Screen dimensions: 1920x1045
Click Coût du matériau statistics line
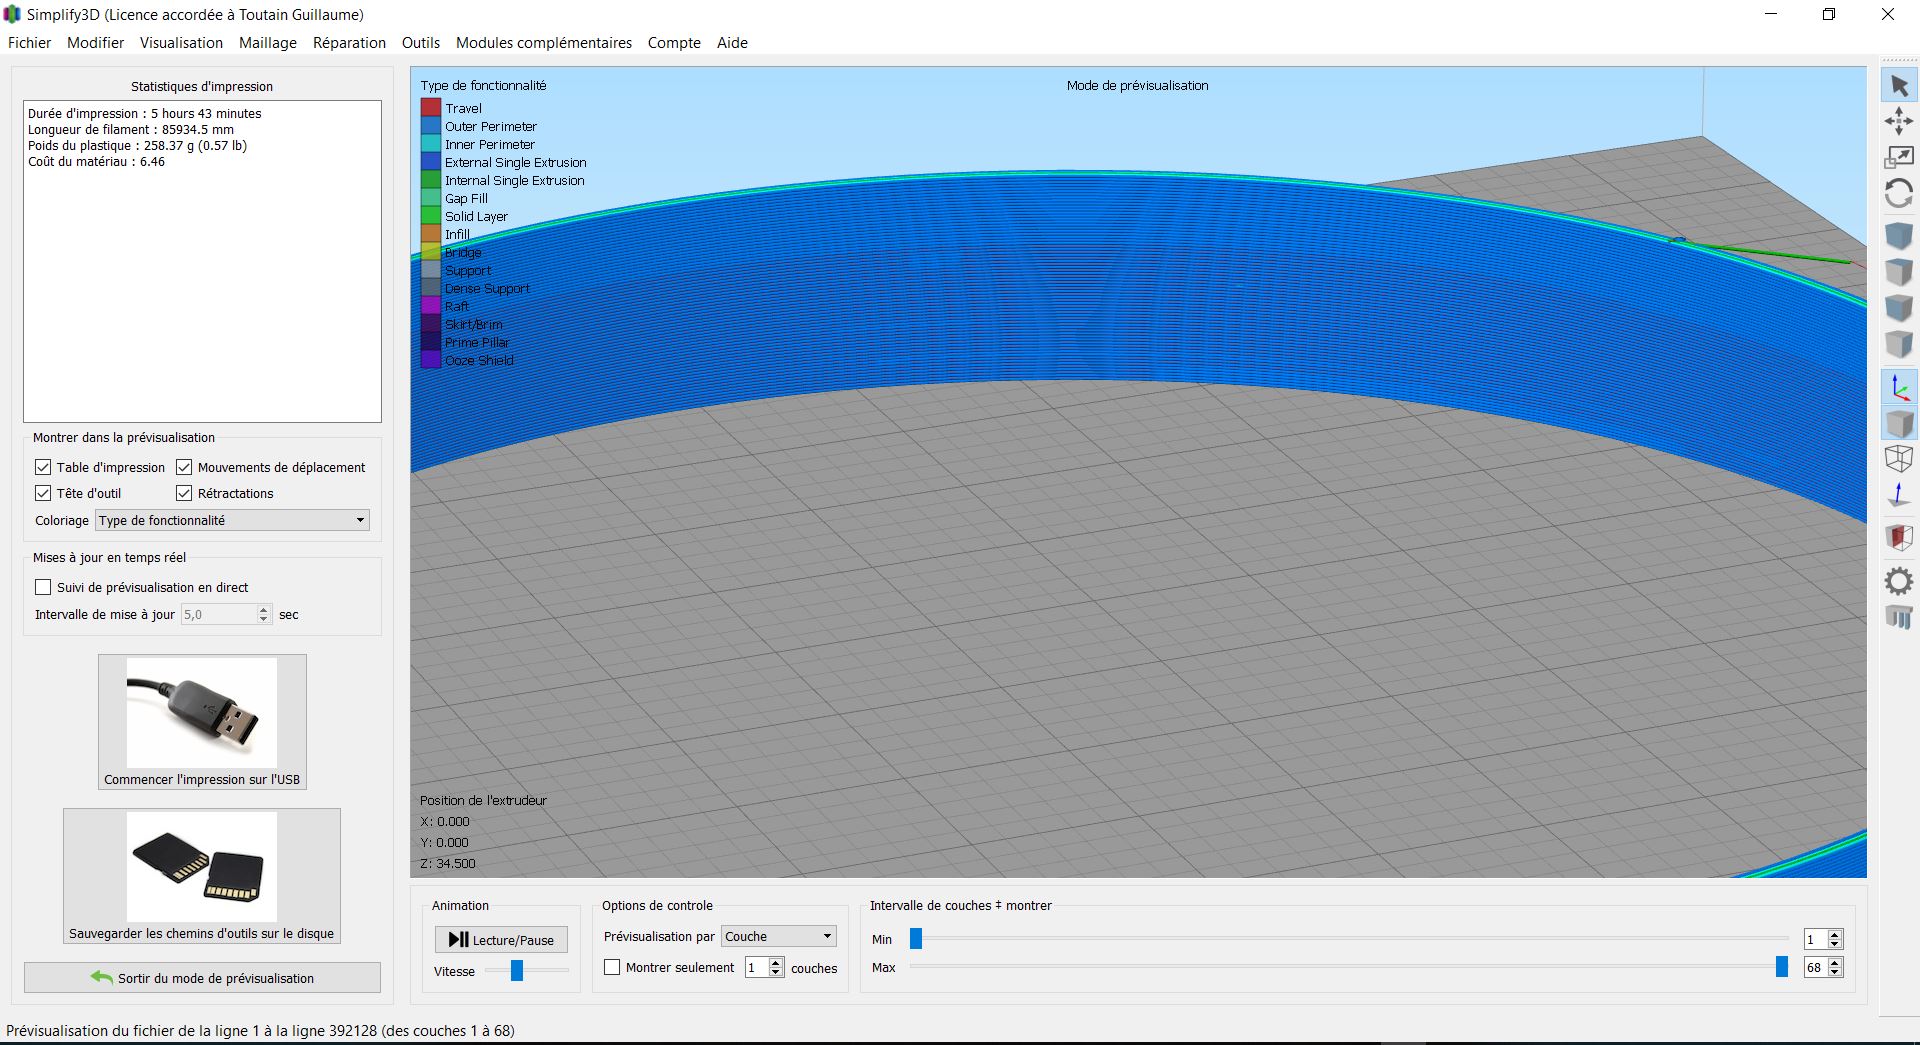(x=96, y=161)
